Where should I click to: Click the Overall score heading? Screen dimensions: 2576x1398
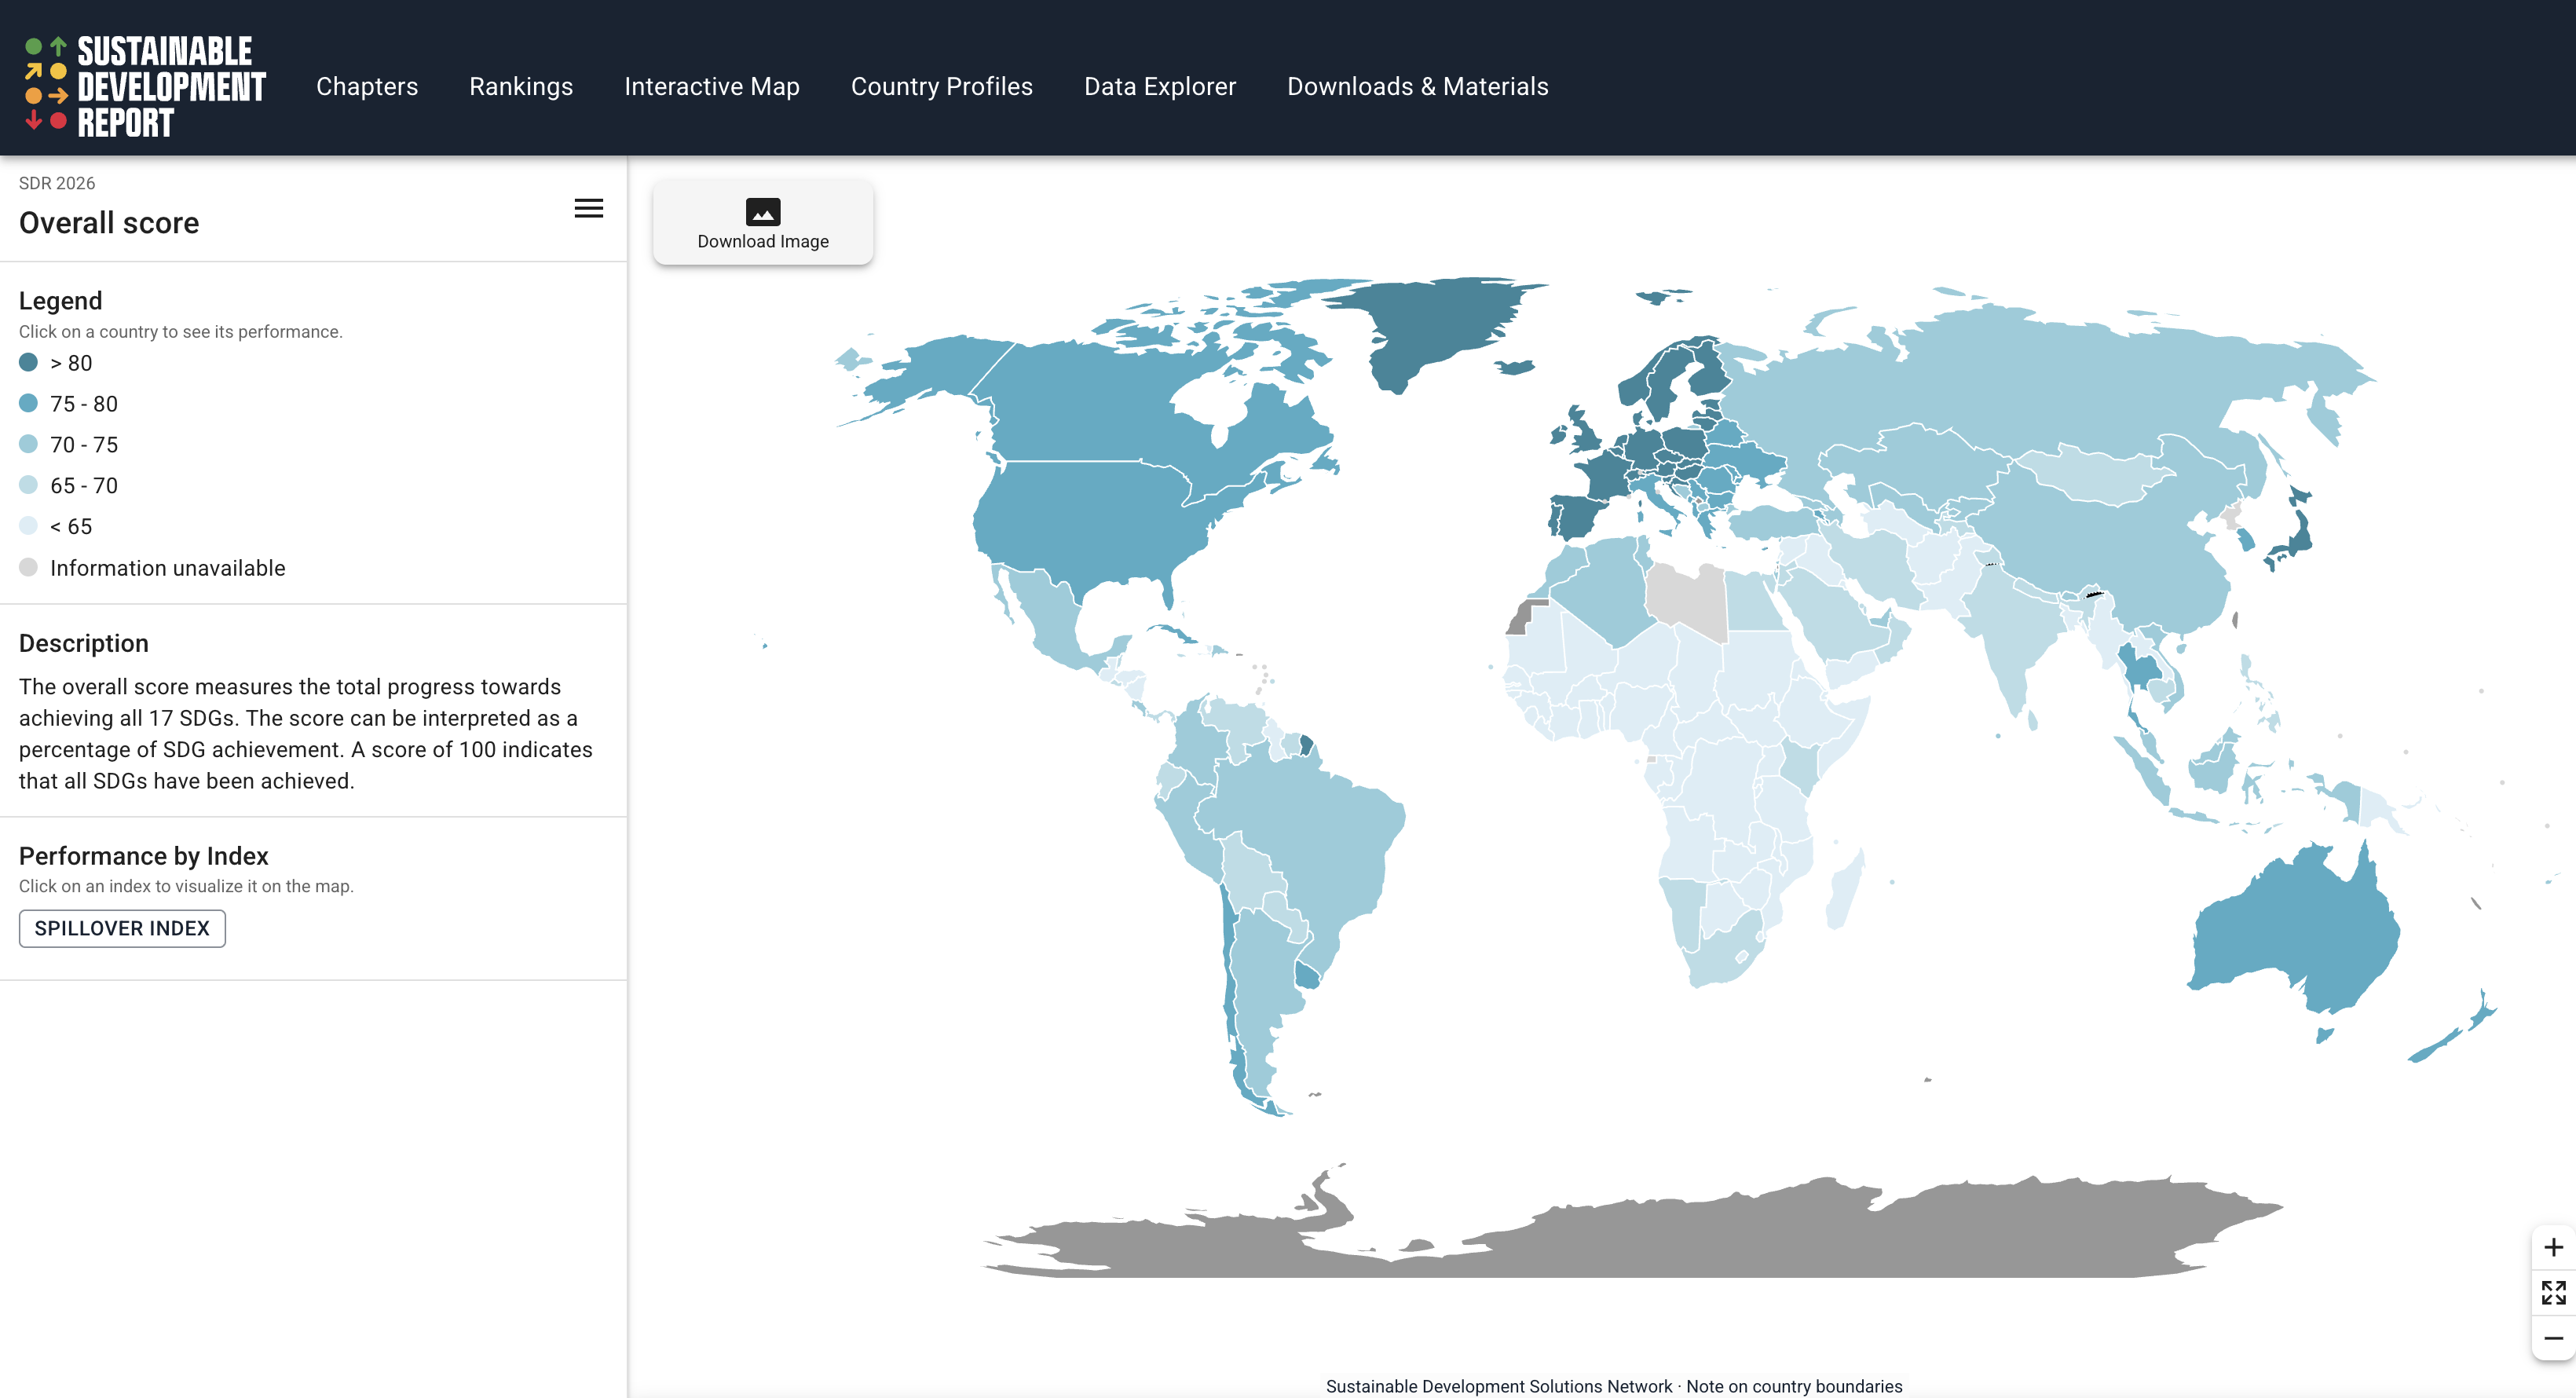click(x=109, y=222)
